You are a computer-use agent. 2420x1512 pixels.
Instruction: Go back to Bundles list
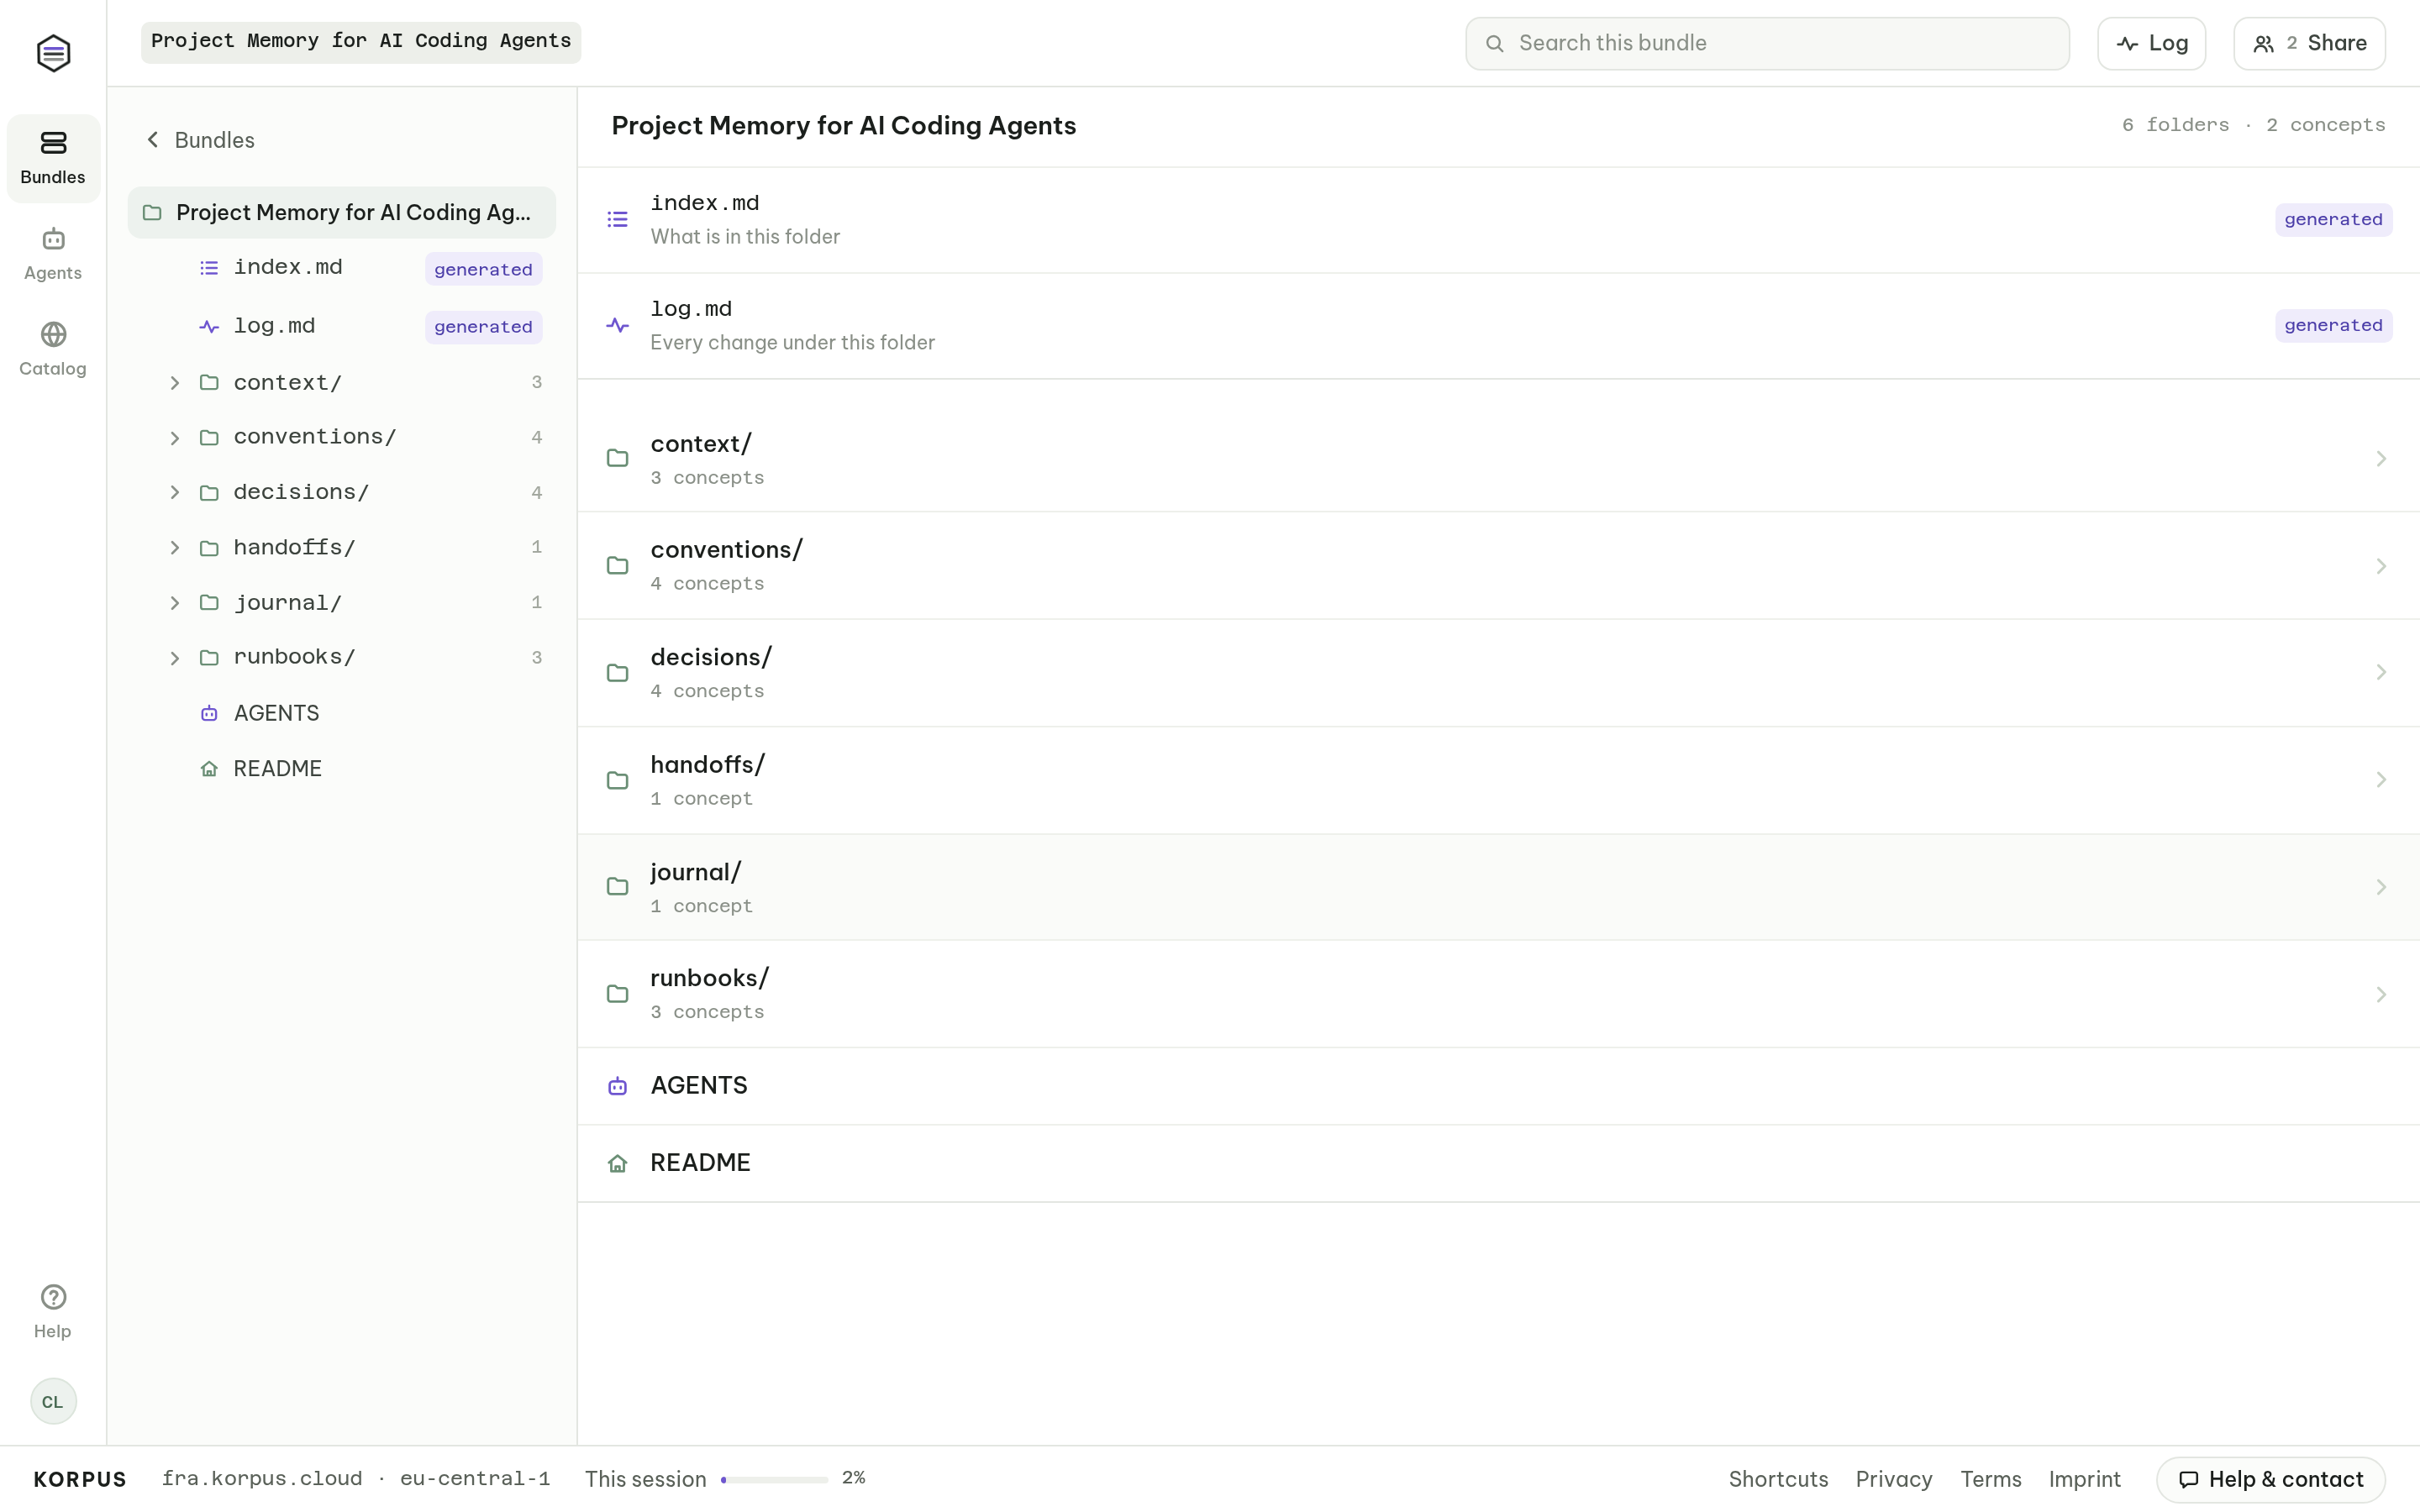(x=200, y=140)
